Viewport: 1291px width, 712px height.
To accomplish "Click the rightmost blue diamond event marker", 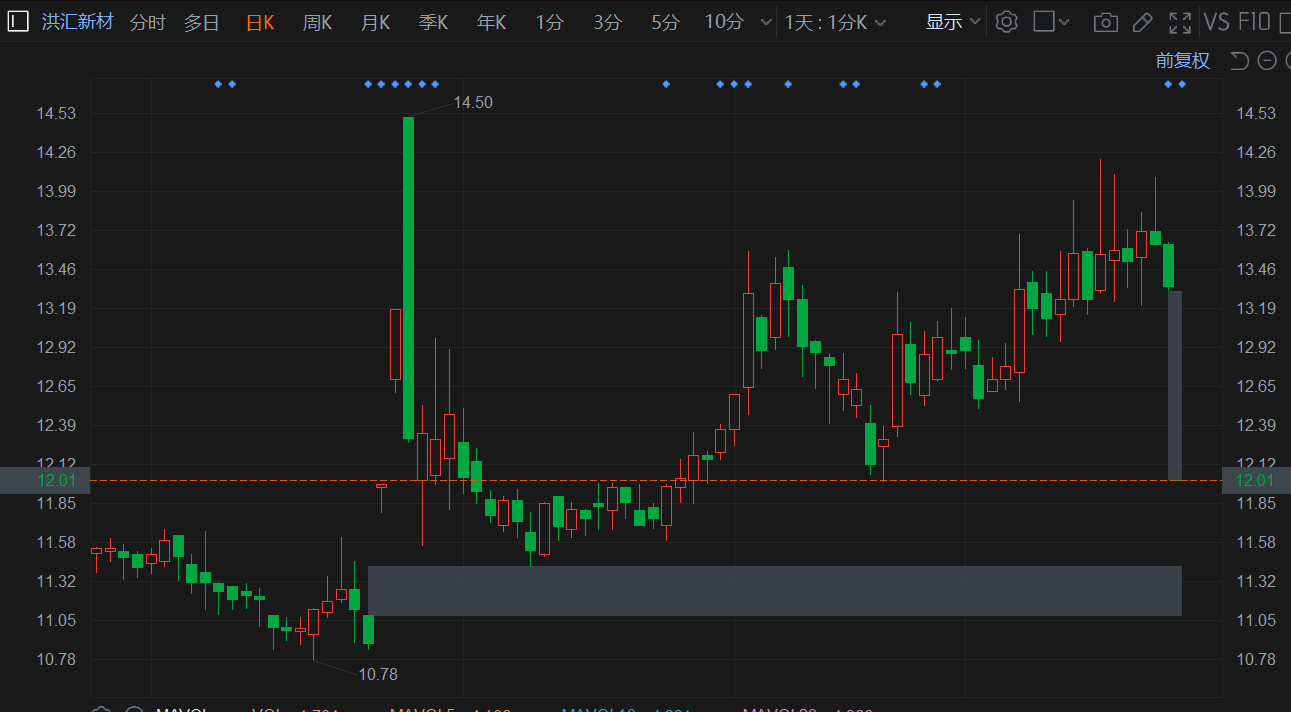I will coord(1182,84).
